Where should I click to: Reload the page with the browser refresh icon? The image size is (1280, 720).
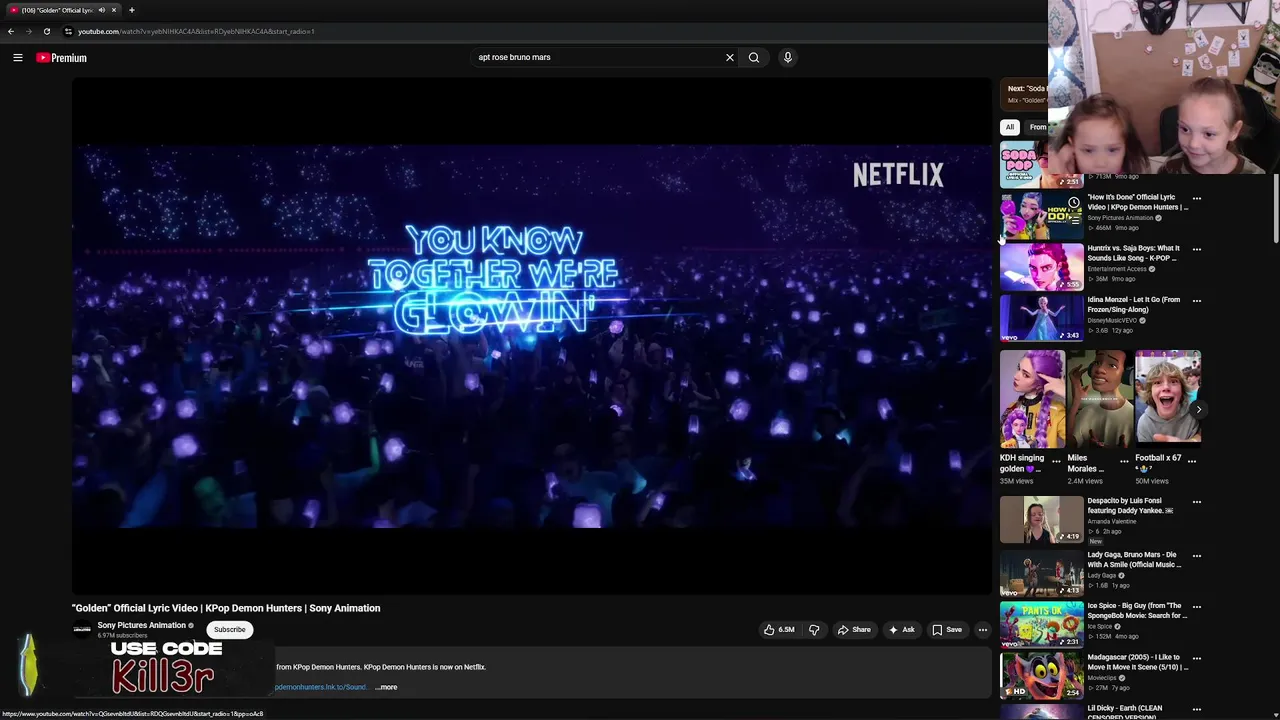[46, 31]
